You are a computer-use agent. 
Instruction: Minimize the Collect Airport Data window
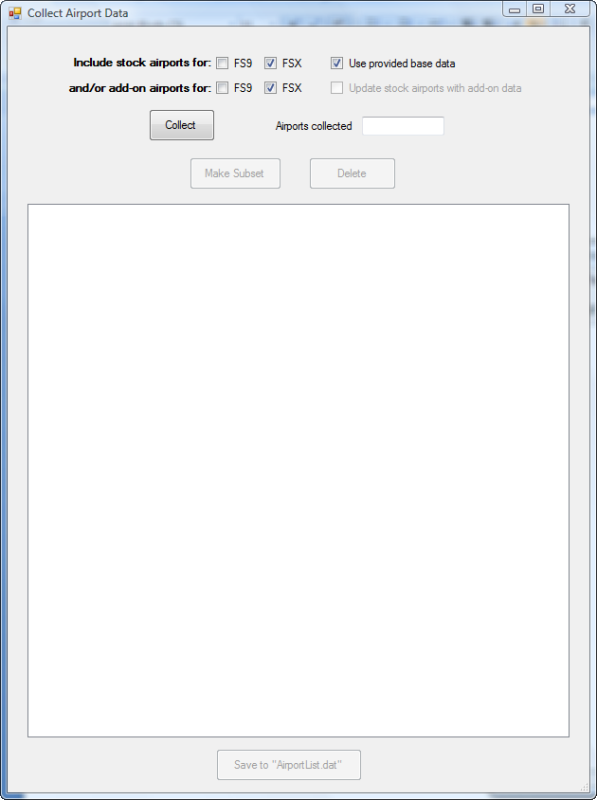tap(515, 9)
